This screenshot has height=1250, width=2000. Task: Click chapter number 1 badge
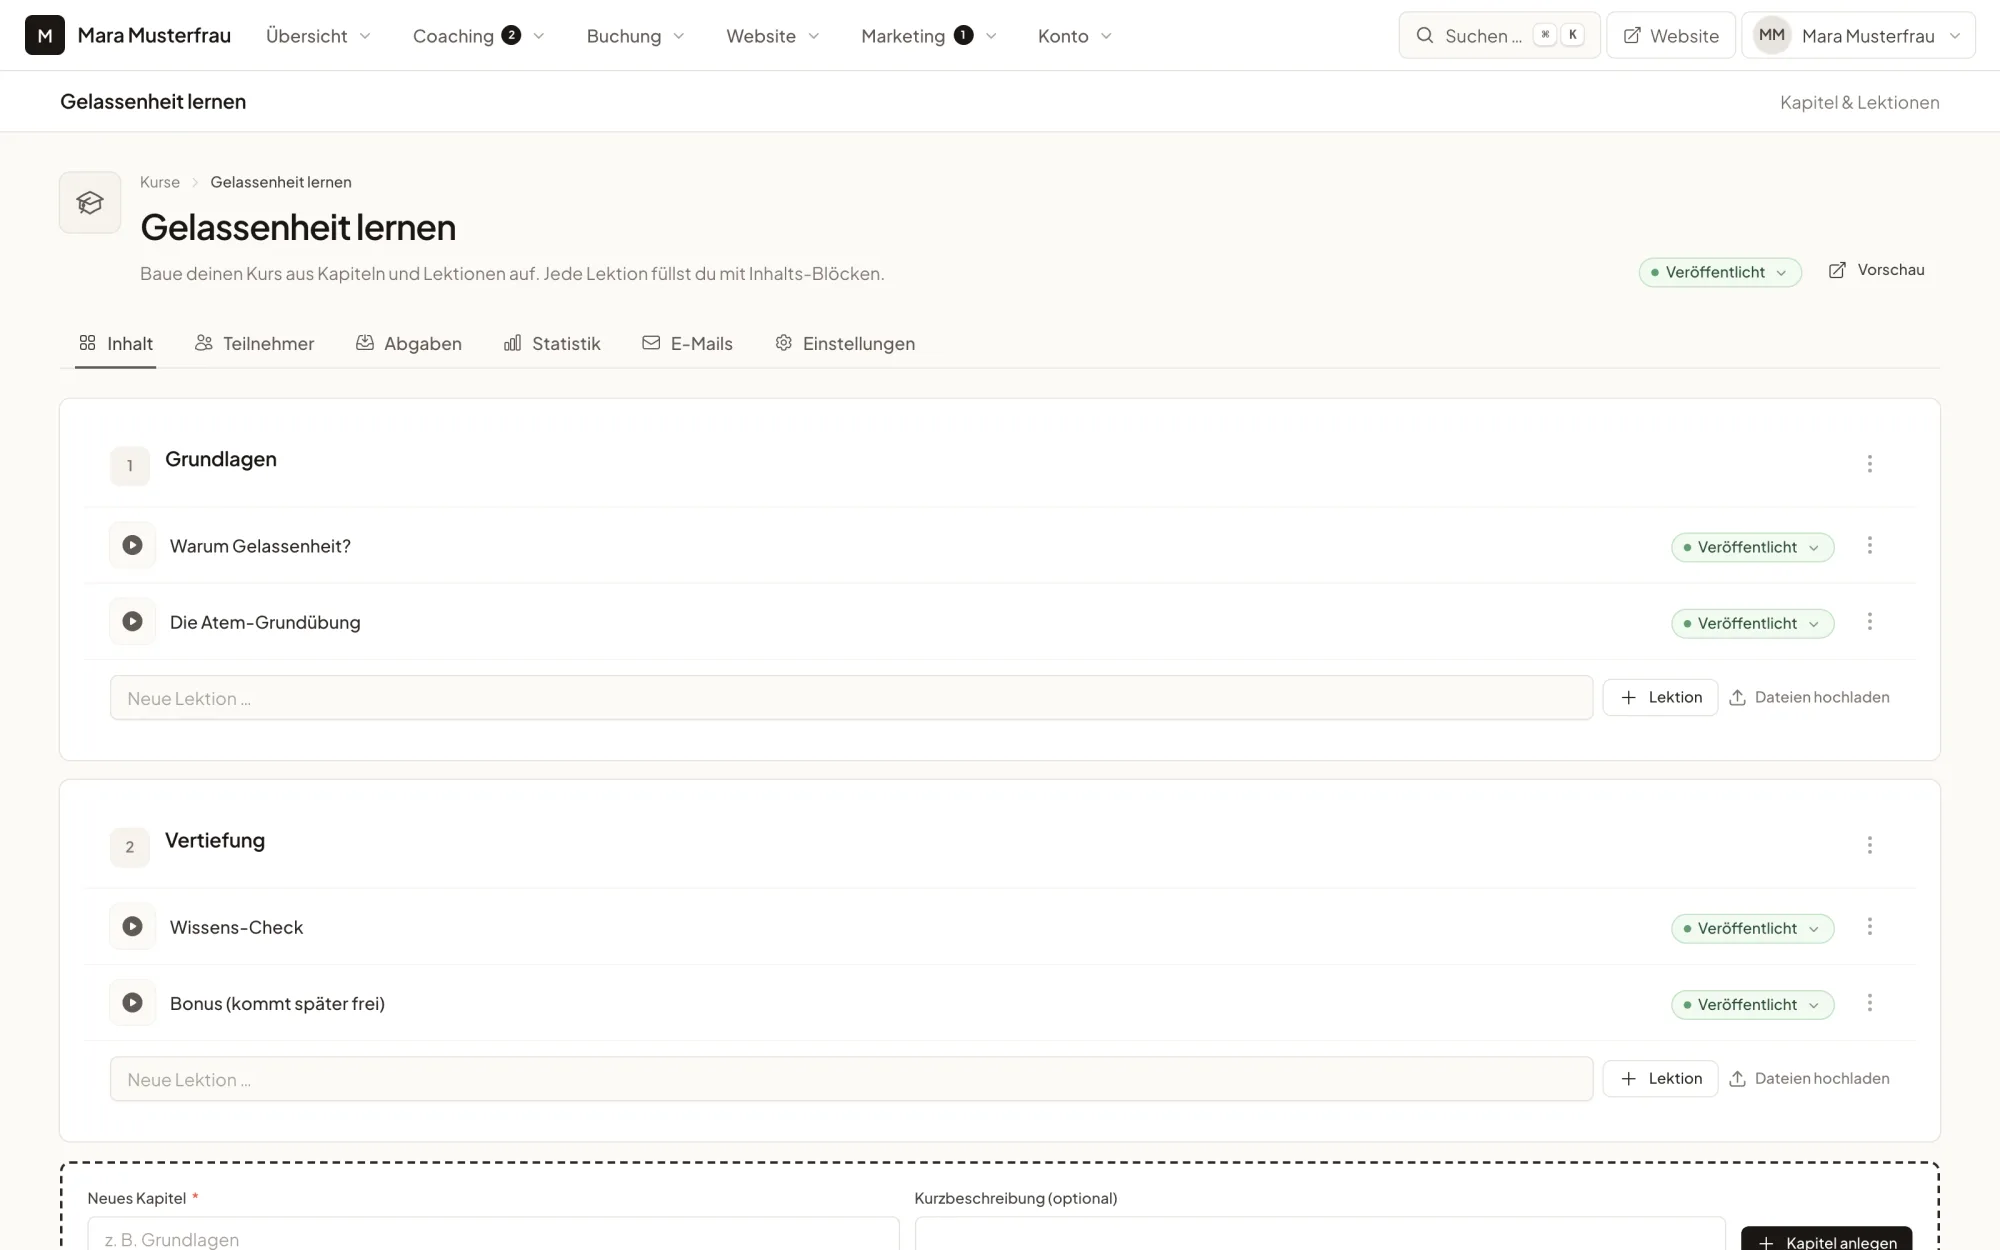(130, 465)
